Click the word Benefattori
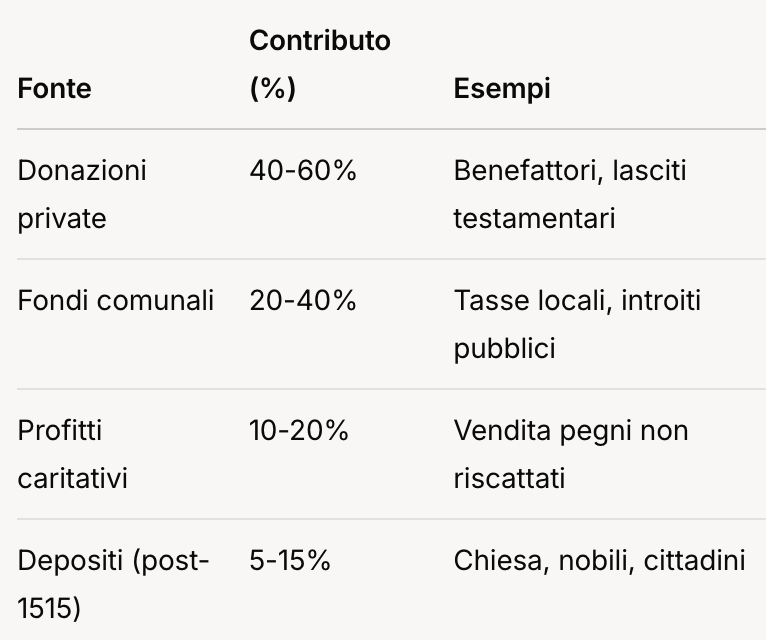This screenshot has width=766, height=640. [x=520, y=170]
